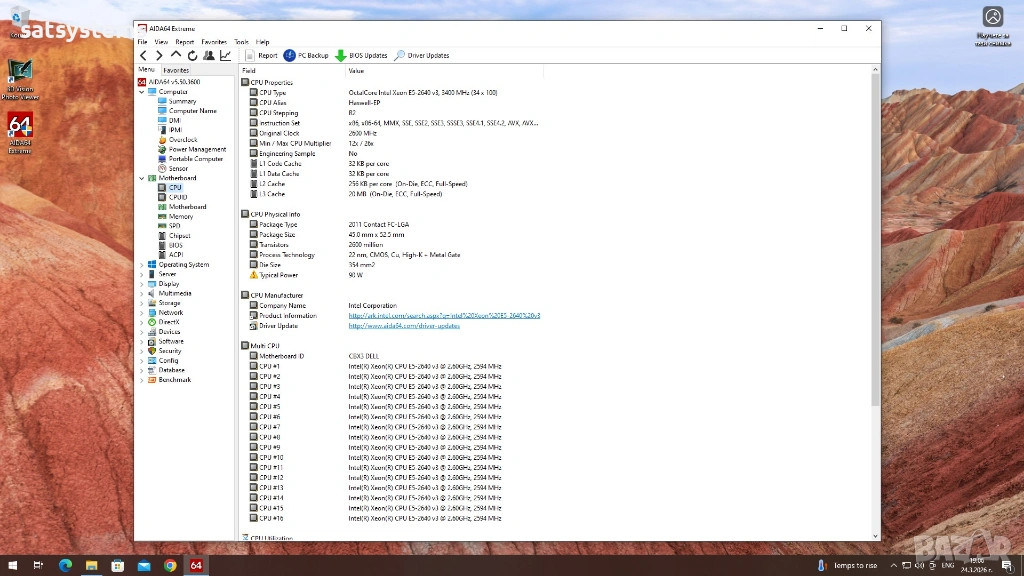
Task: Click the graph icon in the toolbar
Action: click(225, 56)
